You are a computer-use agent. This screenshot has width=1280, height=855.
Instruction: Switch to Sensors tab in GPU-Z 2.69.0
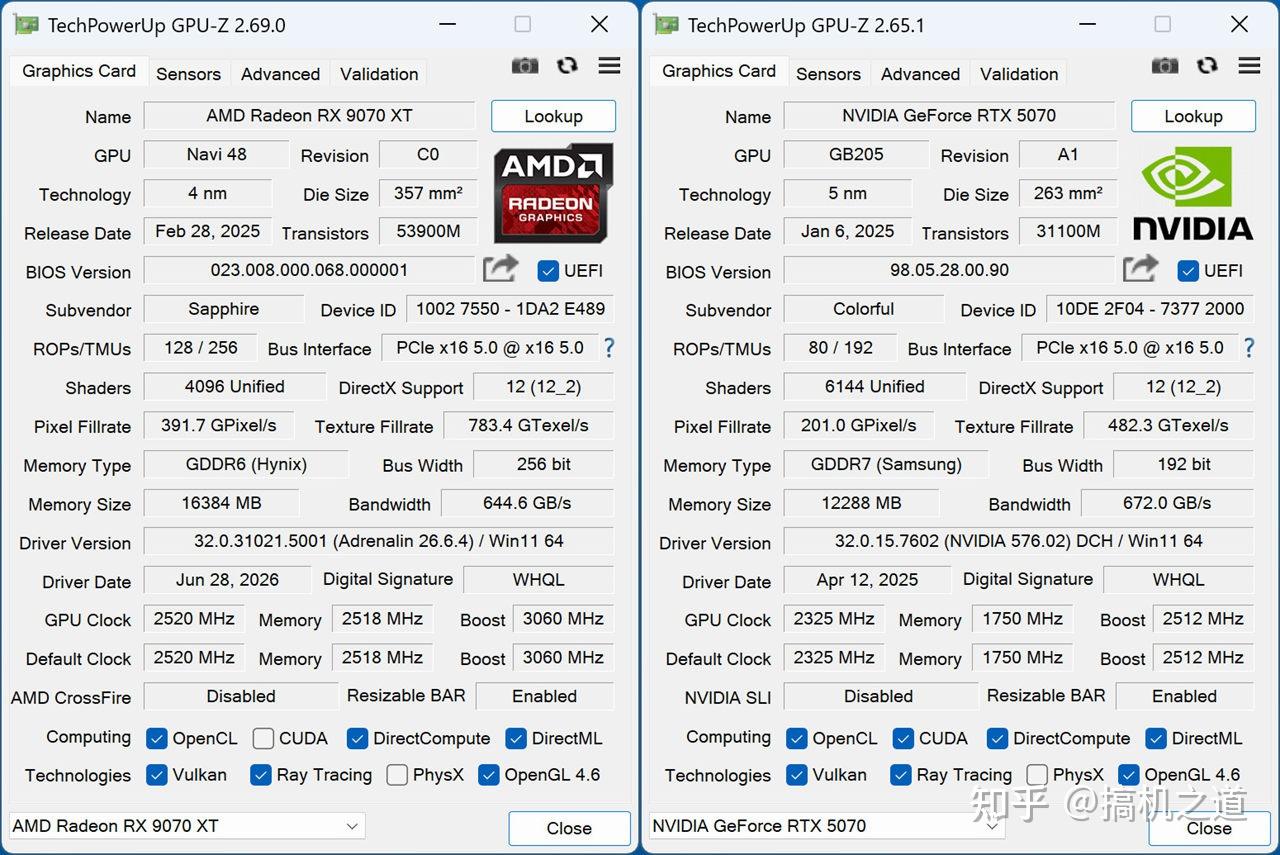188,74
